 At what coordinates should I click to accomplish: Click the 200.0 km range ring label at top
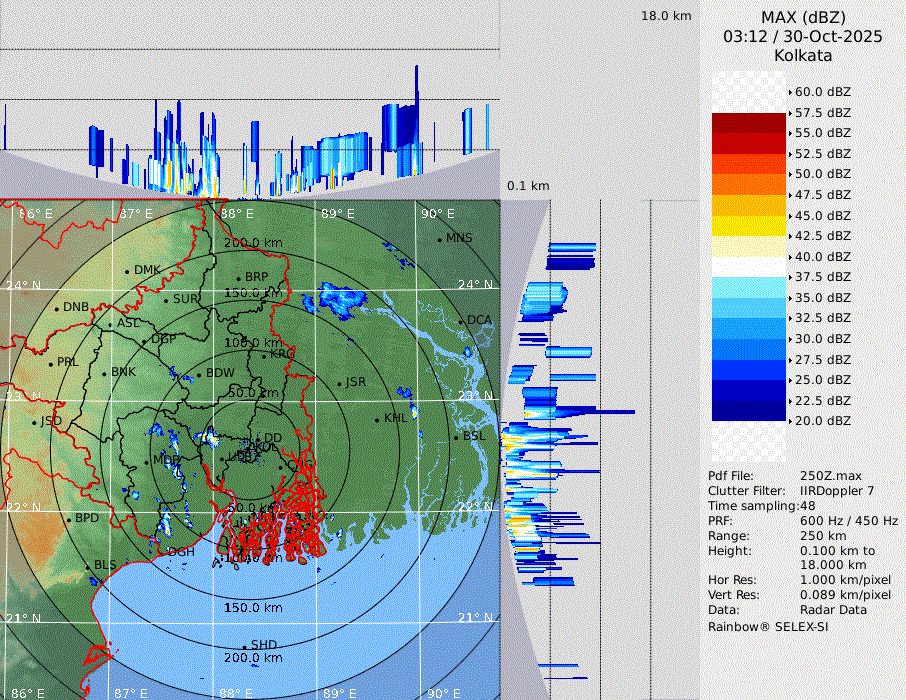tap(252, 243)
